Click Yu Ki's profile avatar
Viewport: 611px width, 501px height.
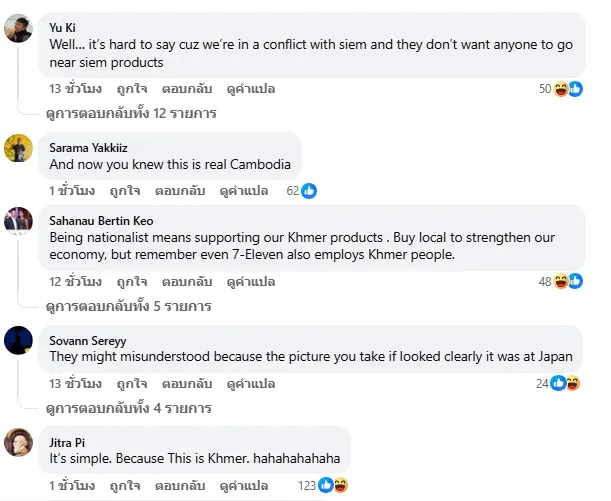pos(18,28)
